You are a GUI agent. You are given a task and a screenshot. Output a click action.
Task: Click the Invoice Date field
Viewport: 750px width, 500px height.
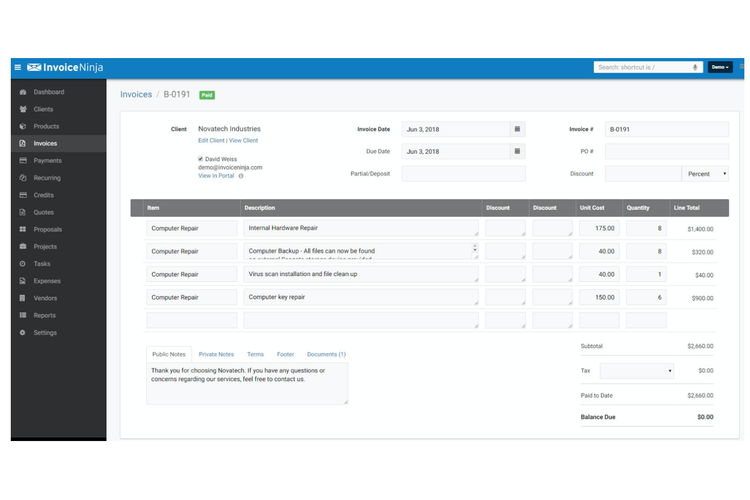tap(456, 129)
